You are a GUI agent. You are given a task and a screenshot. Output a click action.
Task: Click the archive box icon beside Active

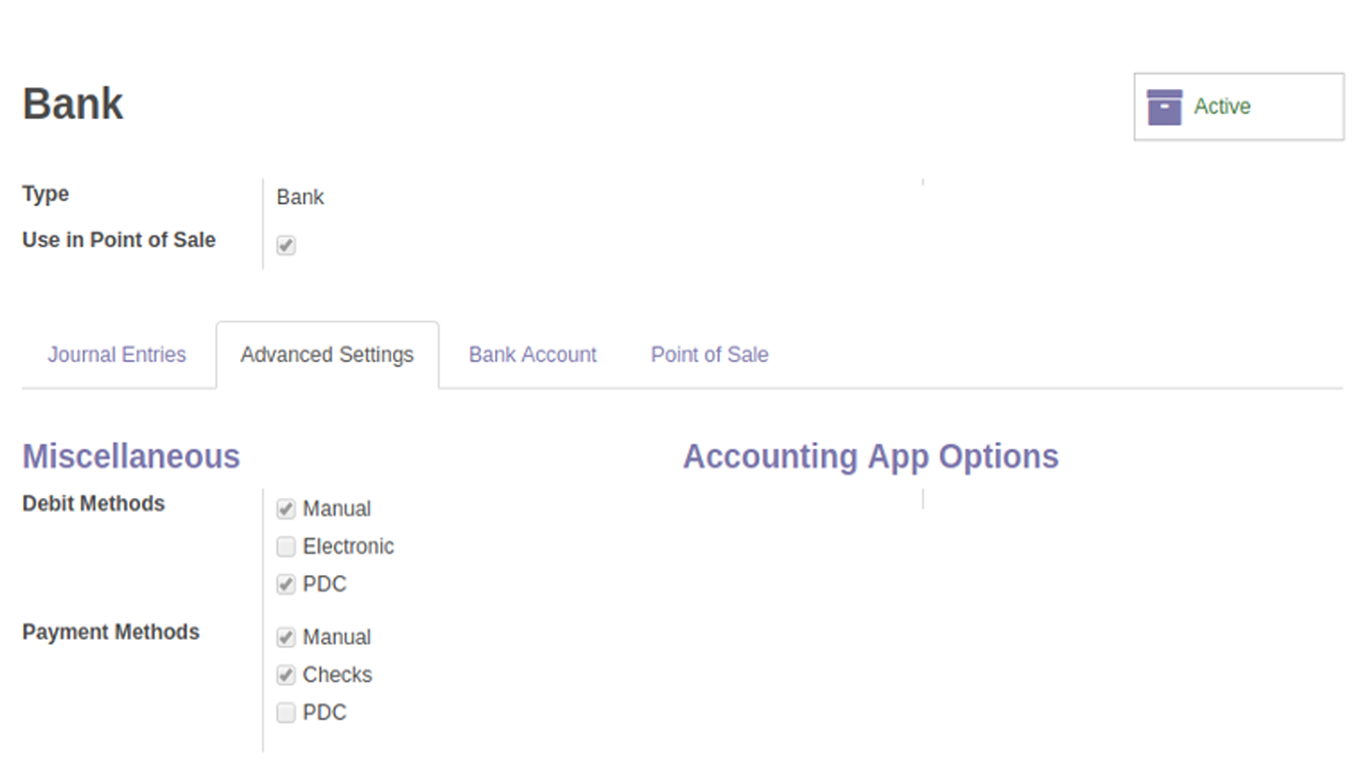(x=1164, y=106)
